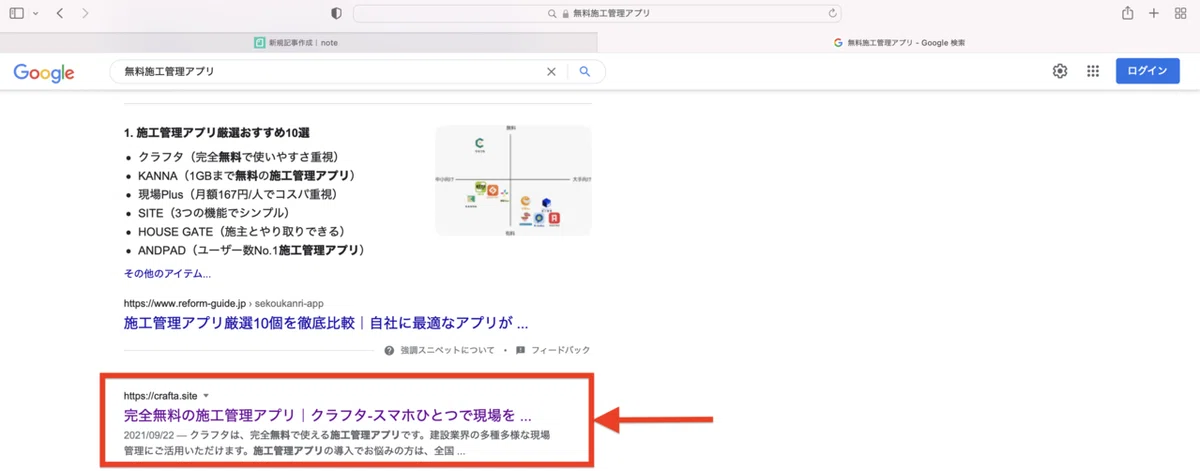Click the 2021/09/22 snippet description text

pos(337,444)
